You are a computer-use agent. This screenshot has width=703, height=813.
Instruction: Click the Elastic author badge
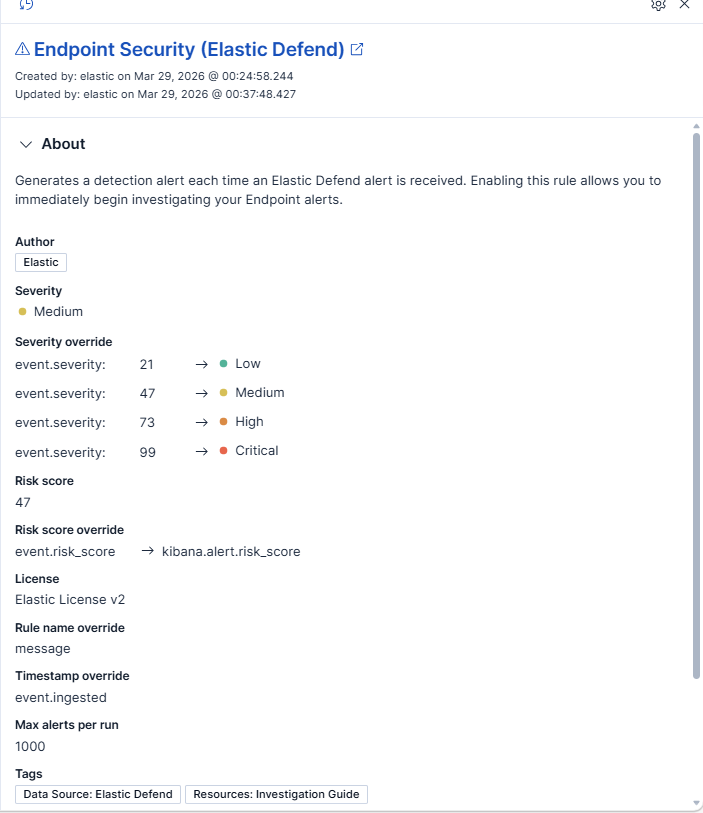coord(41,262)
